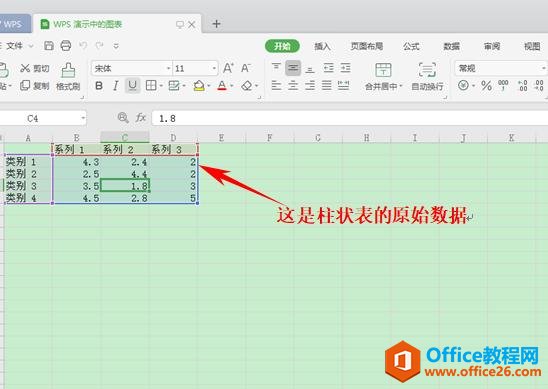The width and height of the screenshot is (548, 389).
Task: Click the Save icon in quick toolbar
Action: (49, 46)
